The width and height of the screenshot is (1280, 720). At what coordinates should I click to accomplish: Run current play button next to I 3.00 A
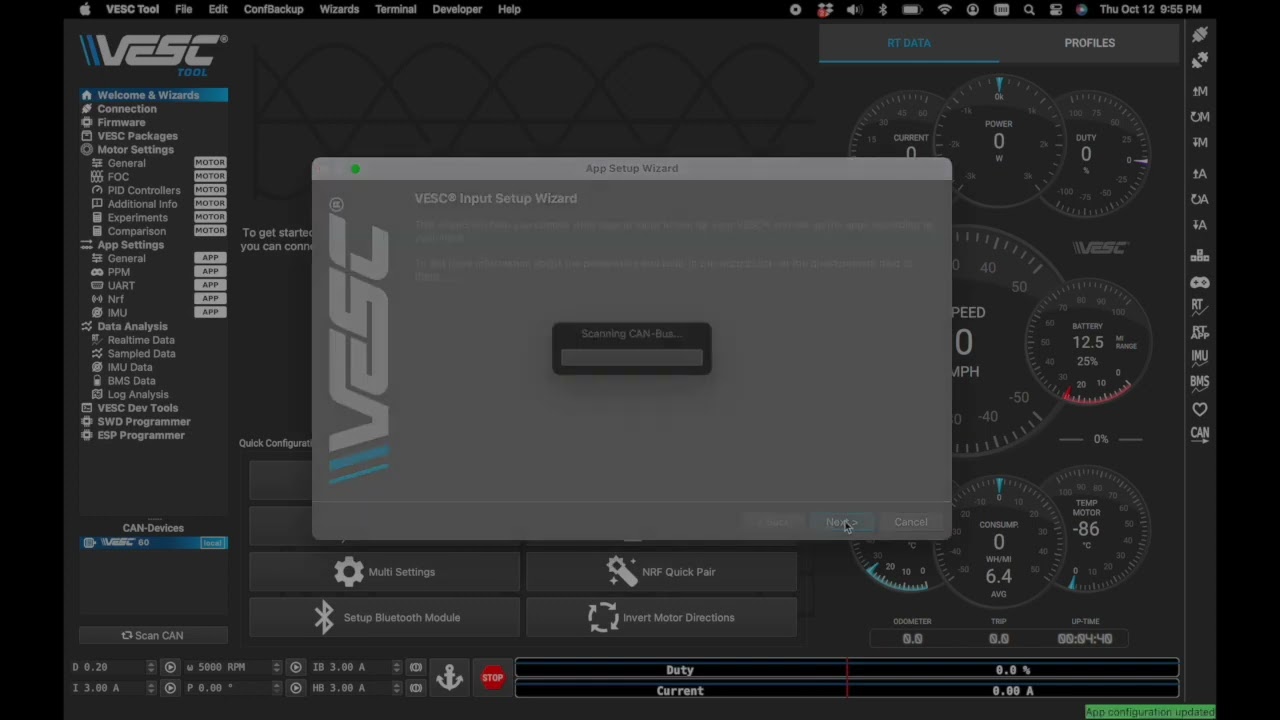pos(170,688)
